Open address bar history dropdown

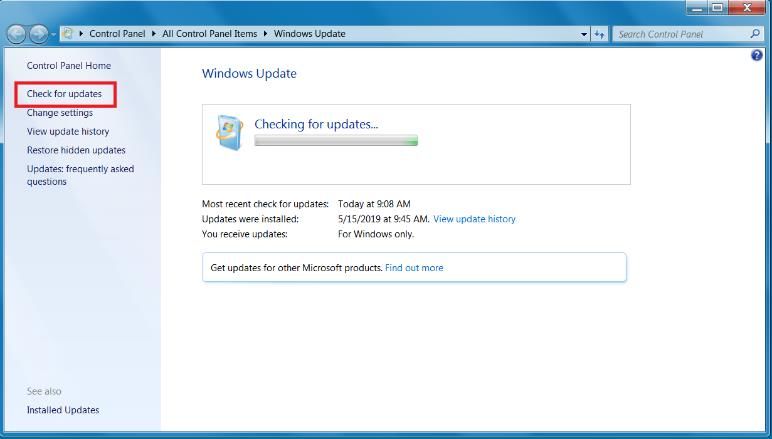click(x=583, y=34)
